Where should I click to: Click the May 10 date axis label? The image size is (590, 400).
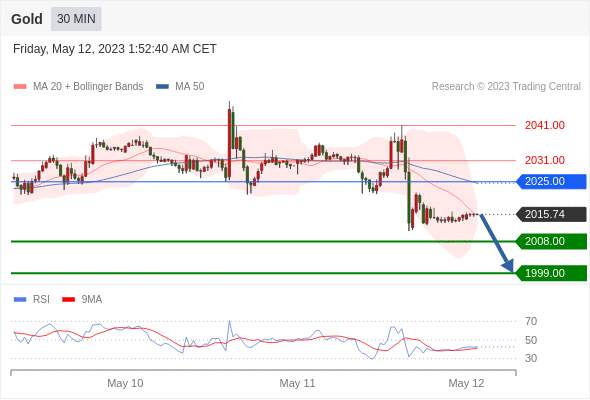(x=125, y=383)
